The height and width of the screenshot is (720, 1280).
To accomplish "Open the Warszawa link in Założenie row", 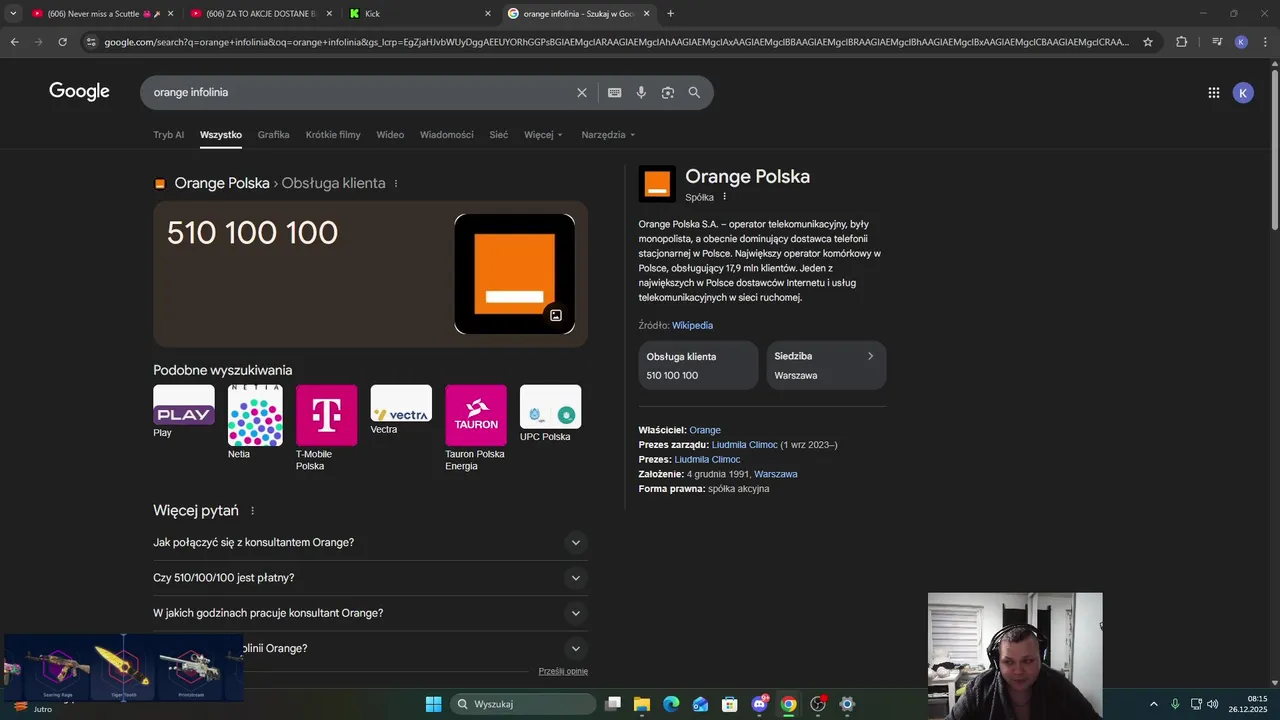I will [x=776, y=474].
